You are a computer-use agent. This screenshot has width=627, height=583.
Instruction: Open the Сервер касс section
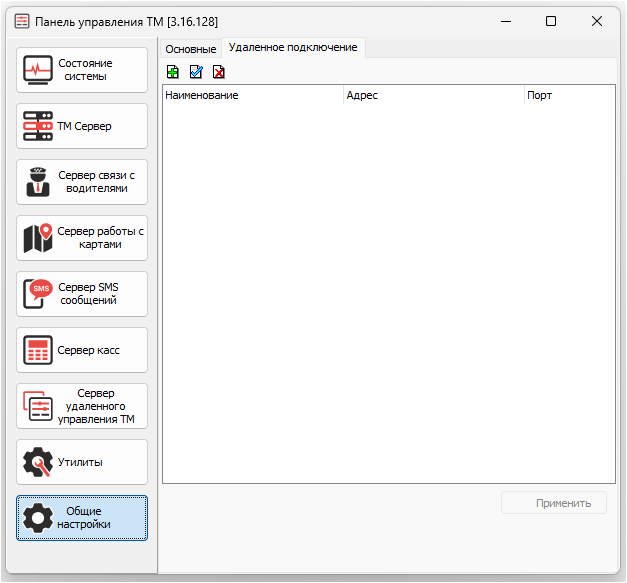82,350
